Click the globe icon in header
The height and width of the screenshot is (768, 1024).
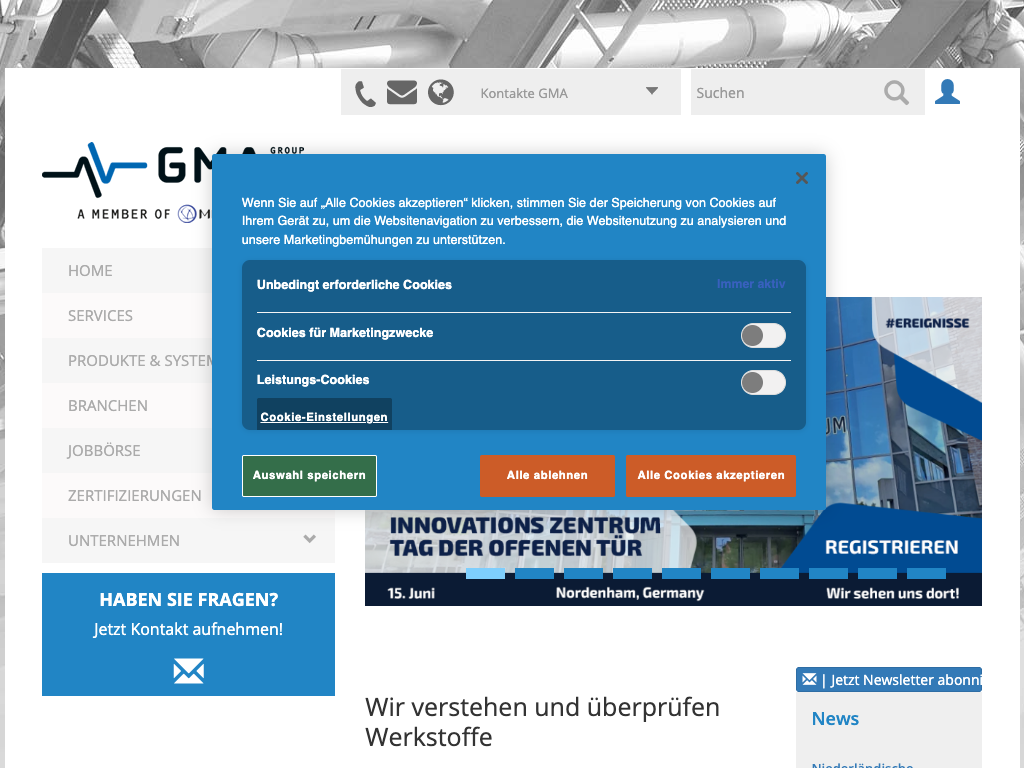click(x=441, y=92)
